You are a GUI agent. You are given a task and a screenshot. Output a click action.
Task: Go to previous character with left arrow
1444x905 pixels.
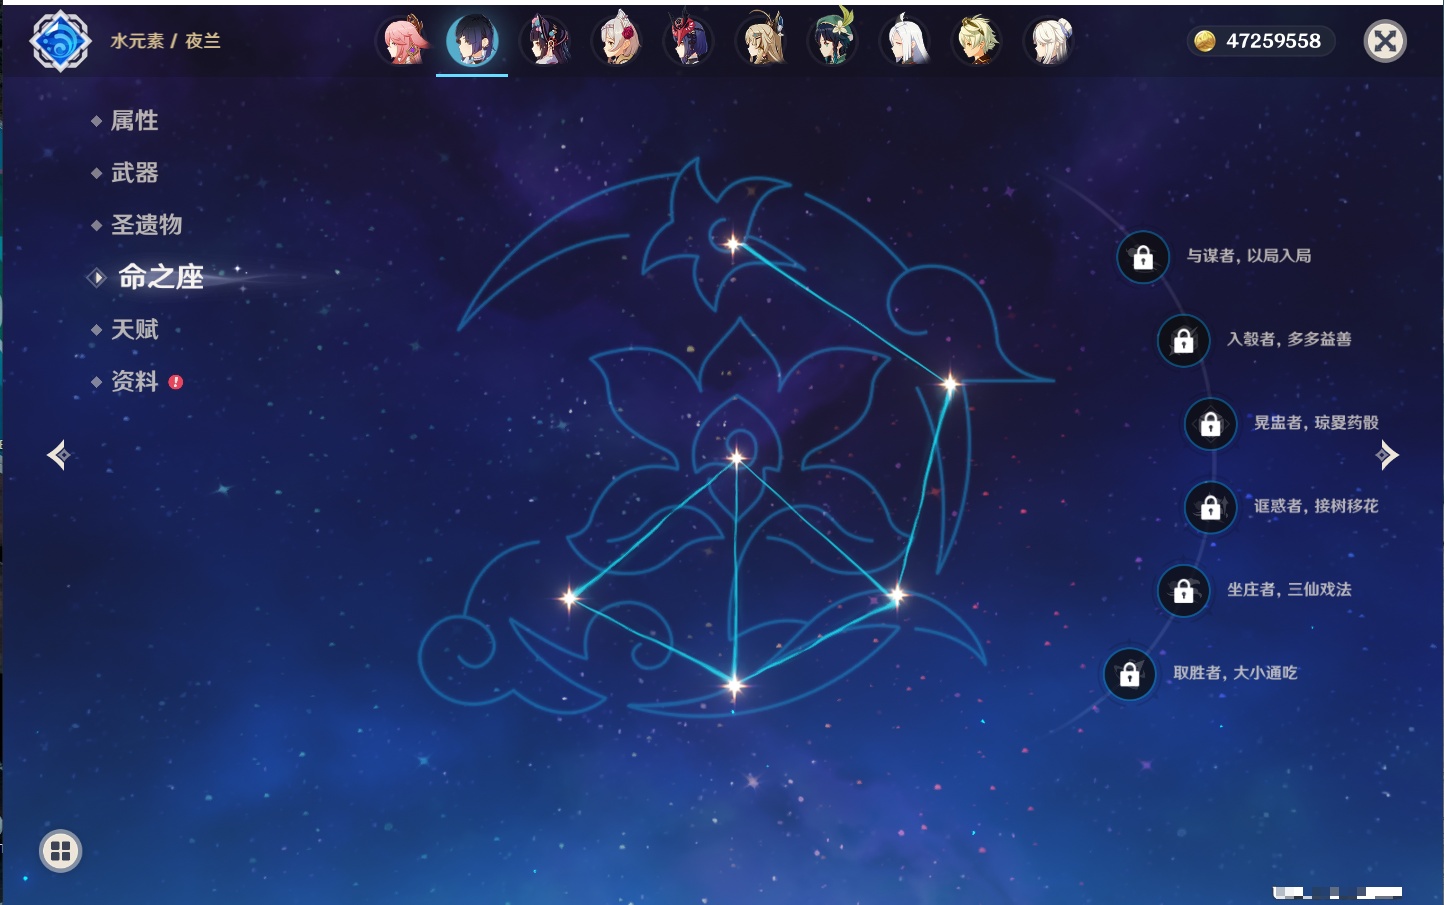[x=58, y=455]
